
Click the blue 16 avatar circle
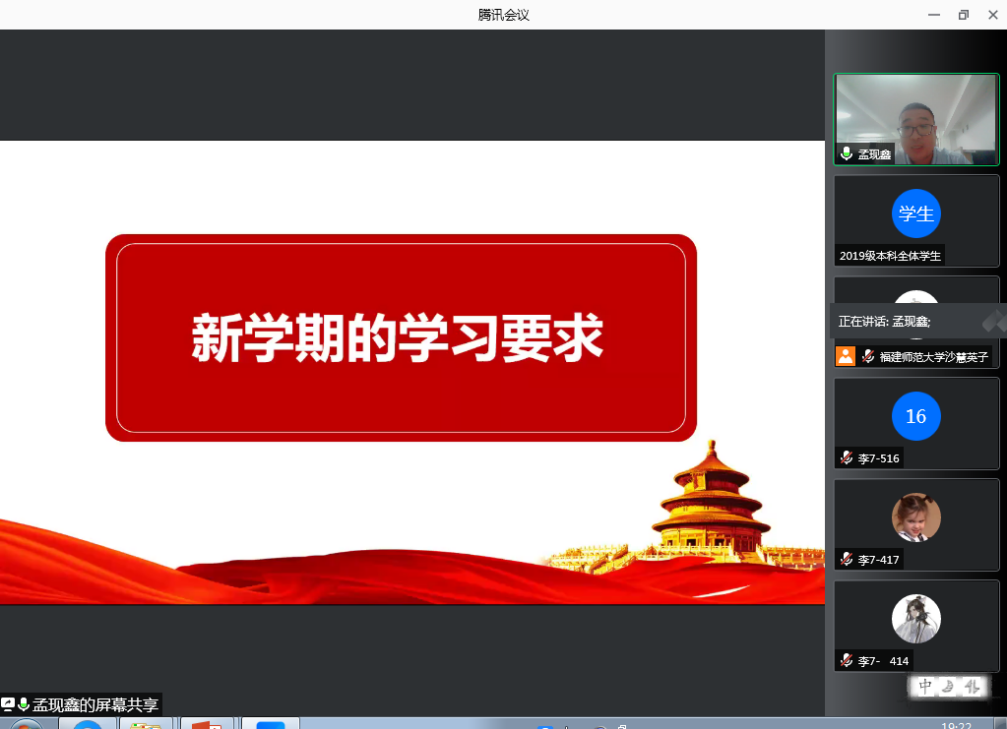(916, 416)
